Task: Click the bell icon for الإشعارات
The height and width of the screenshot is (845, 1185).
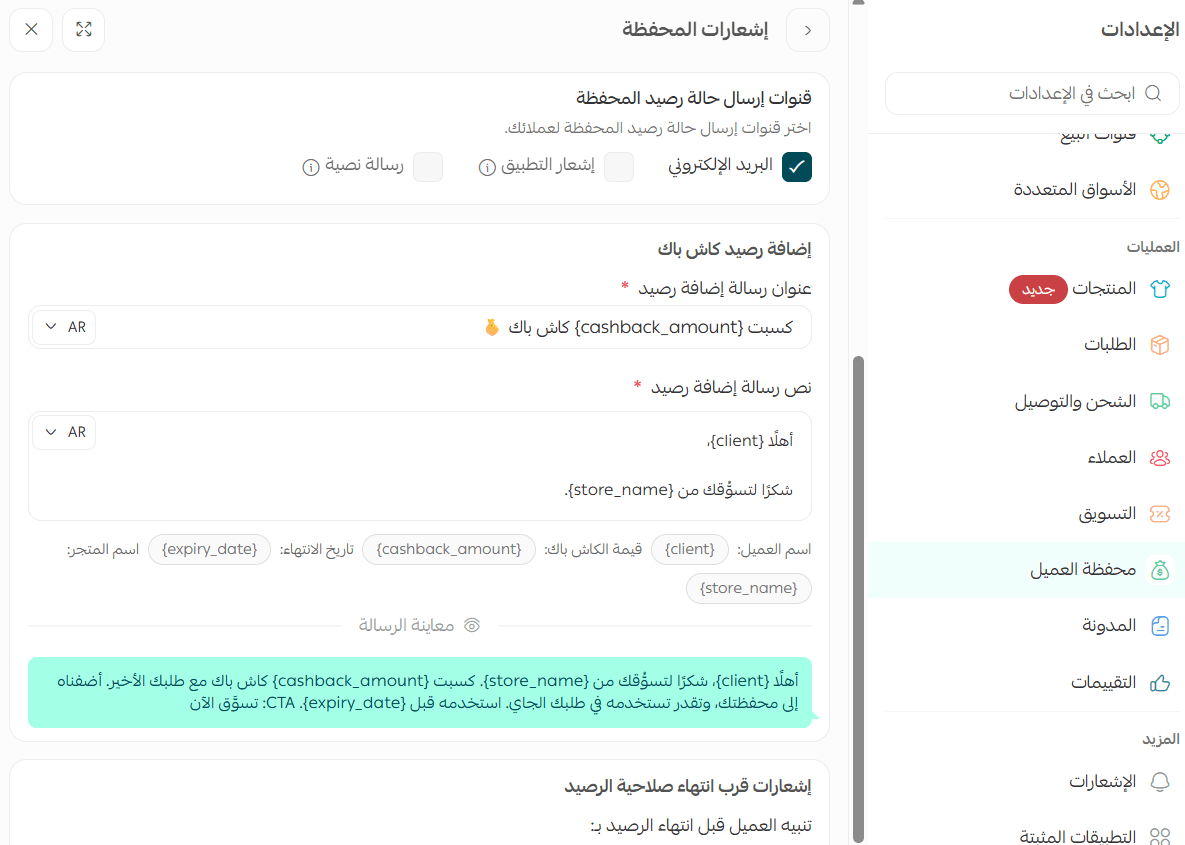Action: (1159, 782)
